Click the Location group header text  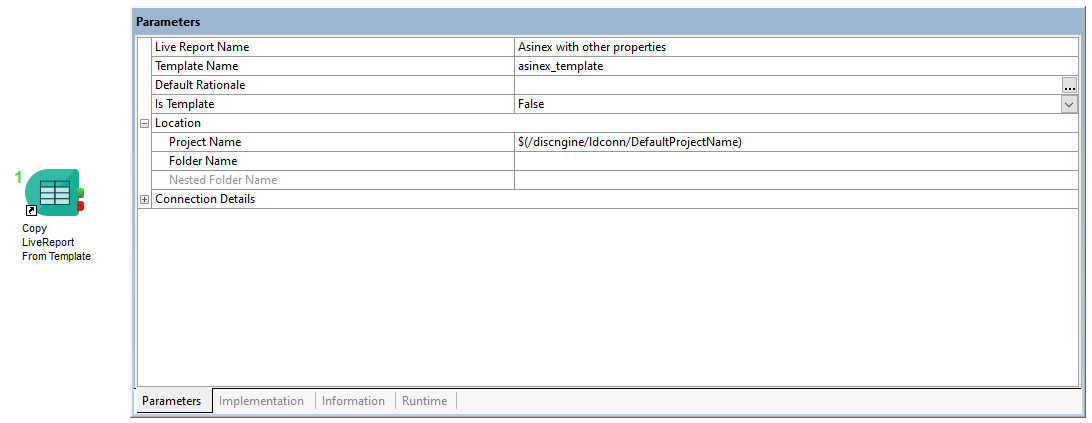click(178, 123)
